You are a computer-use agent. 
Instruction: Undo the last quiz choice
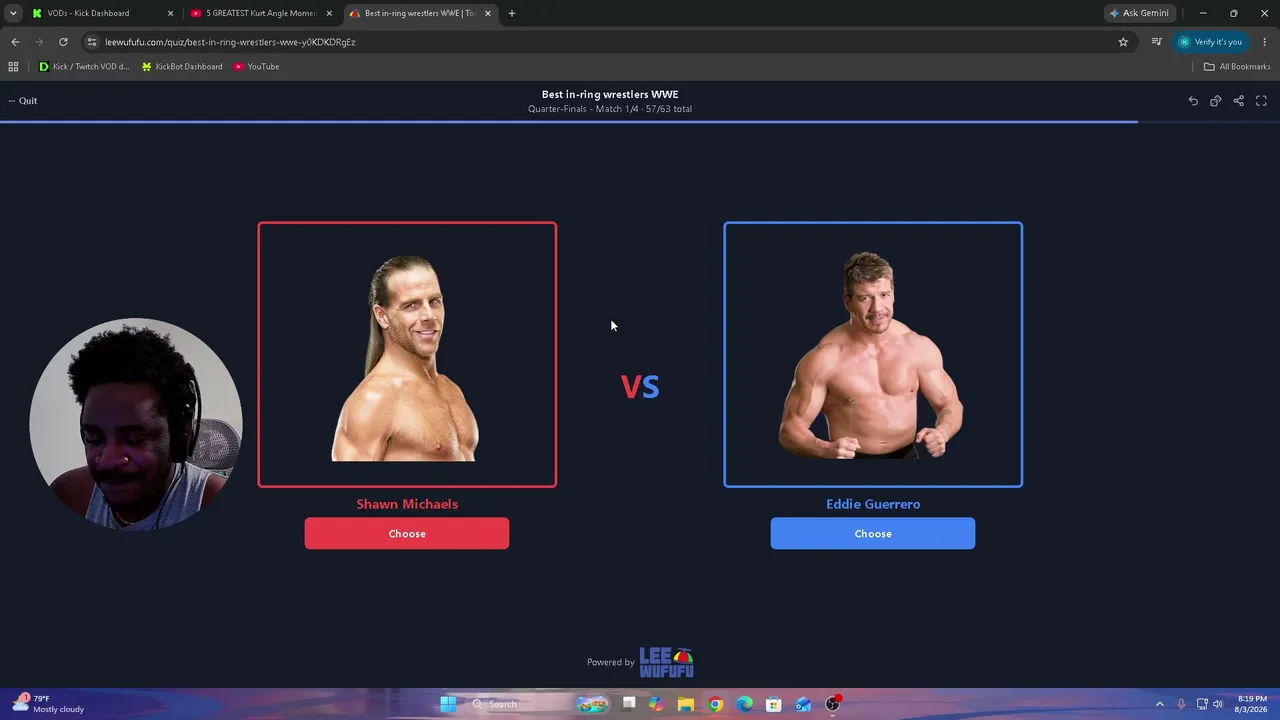(1193, 101)
